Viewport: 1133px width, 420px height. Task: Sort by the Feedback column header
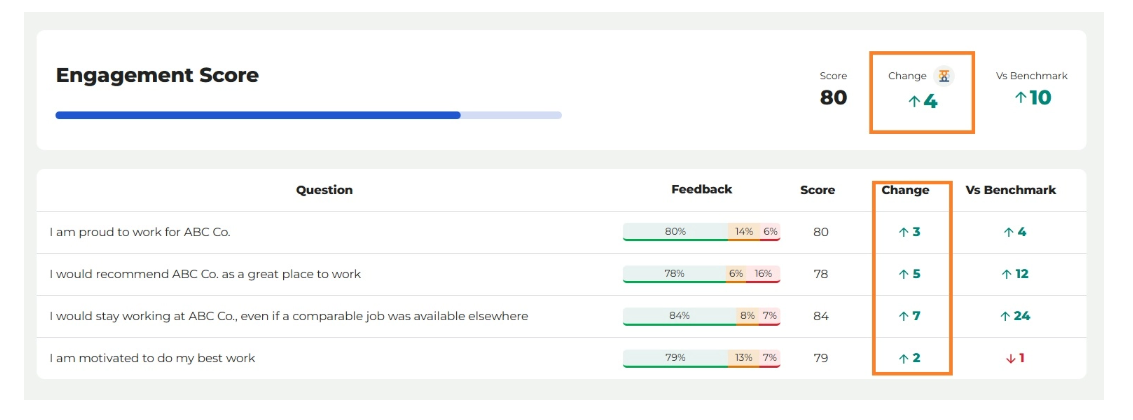click(x=702, y=189)
